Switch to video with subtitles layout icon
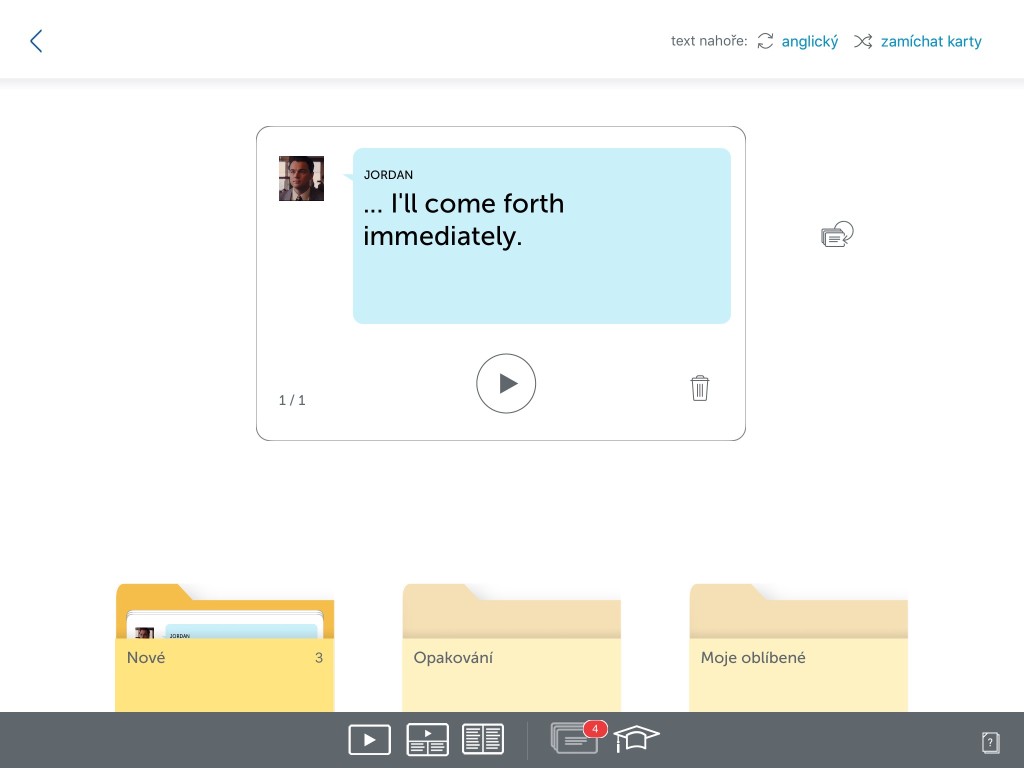 point(427,740)
